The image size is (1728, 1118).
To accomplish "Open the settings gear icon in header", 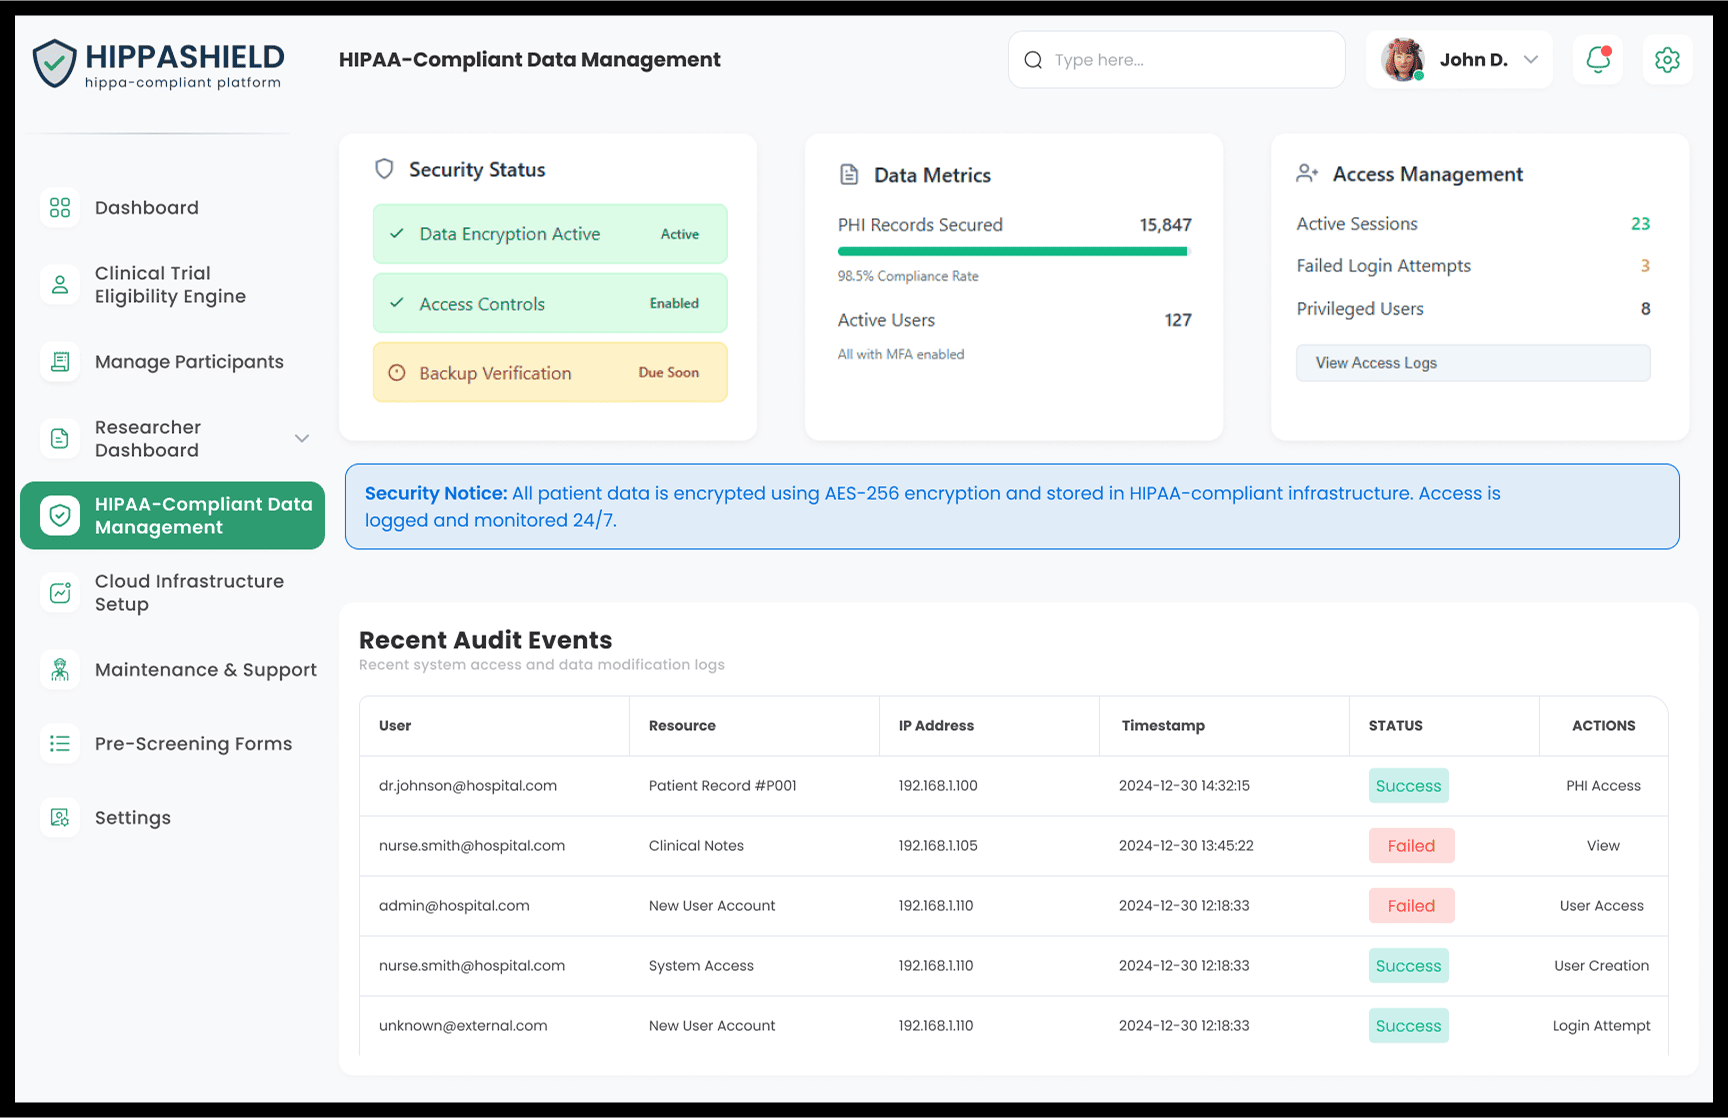I will 1667,60.
